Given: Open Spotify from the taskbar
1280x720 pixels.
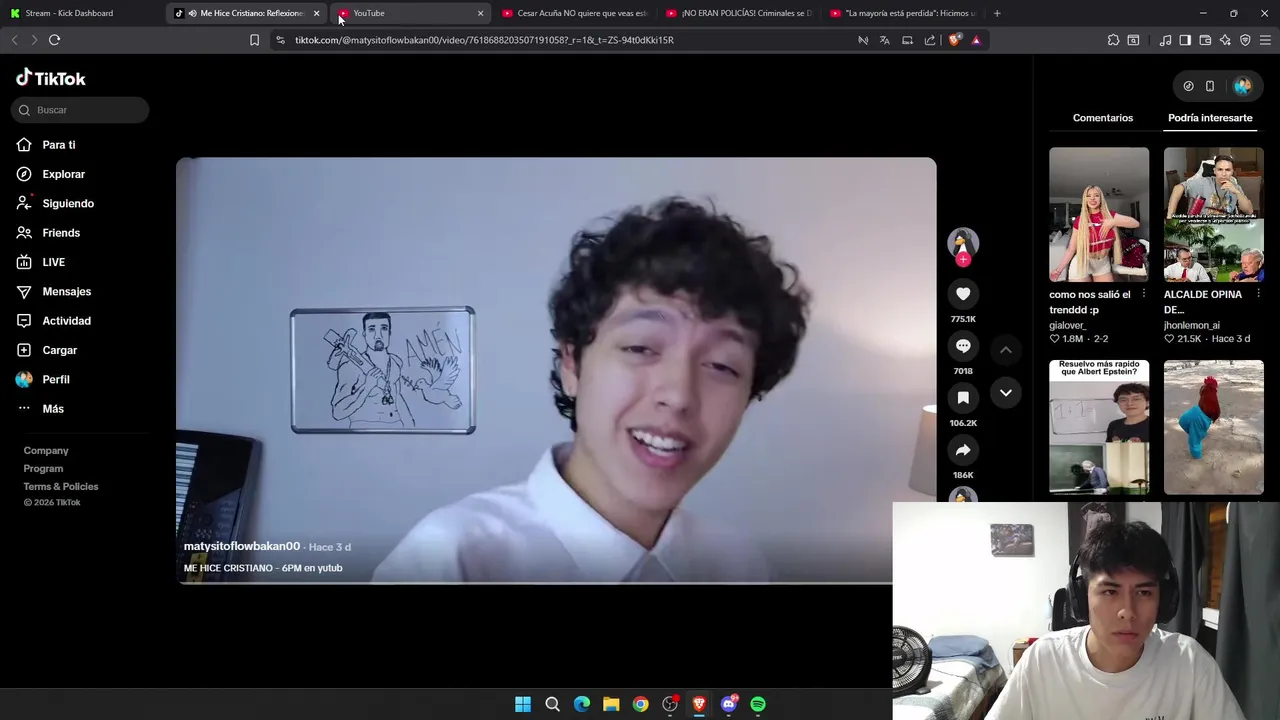Looking at the screenshot, I should 758,704.
